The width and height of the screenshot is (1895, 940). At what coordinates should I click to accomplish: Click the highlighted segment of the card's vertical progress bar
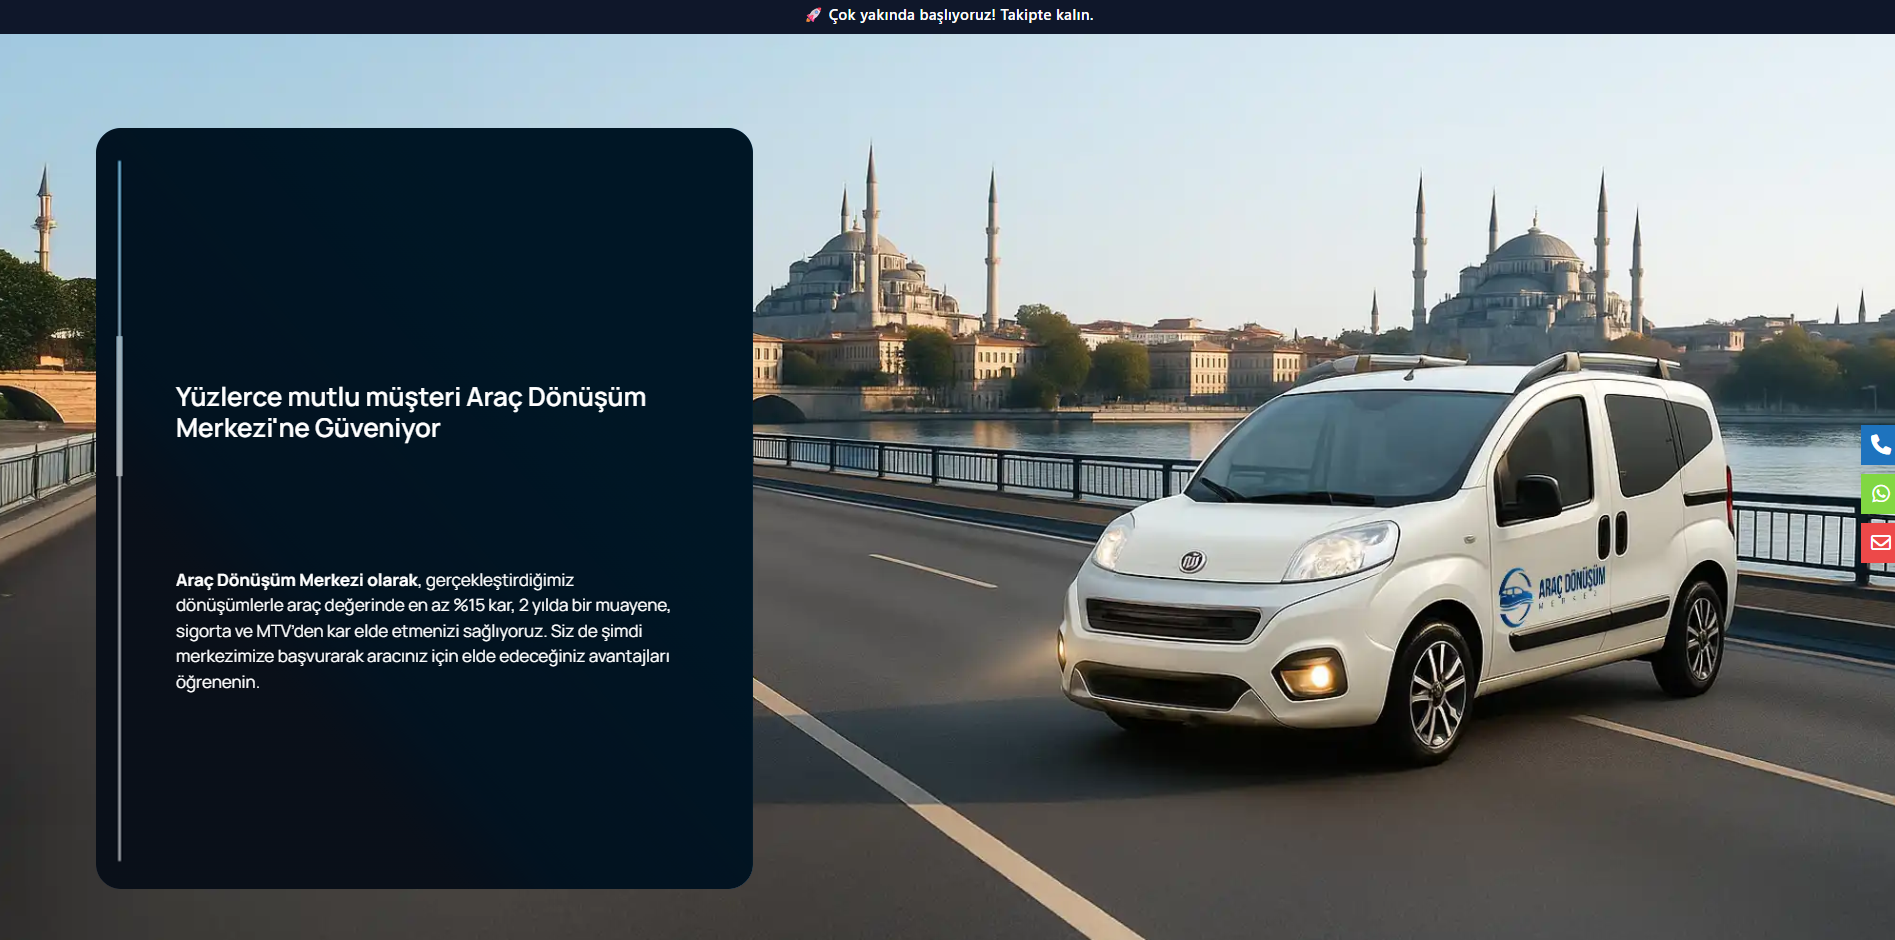click(x=120, y=405)
